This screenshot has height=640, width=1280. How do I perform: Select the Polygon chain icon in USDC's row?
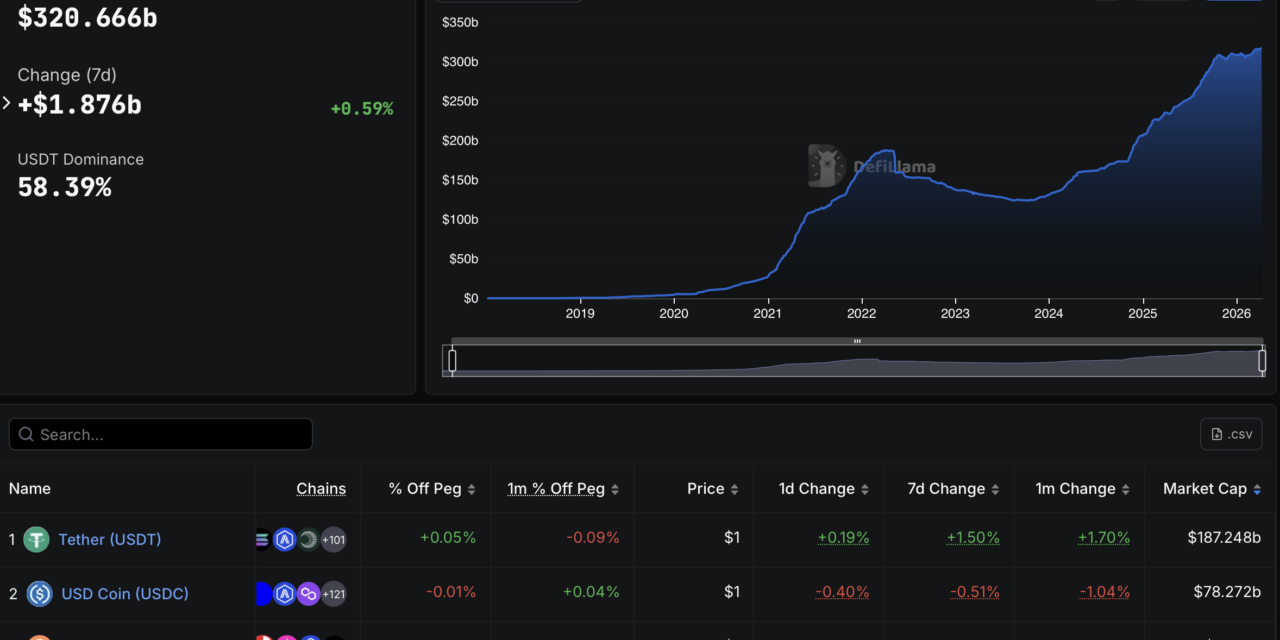click(x=308, y=594)
